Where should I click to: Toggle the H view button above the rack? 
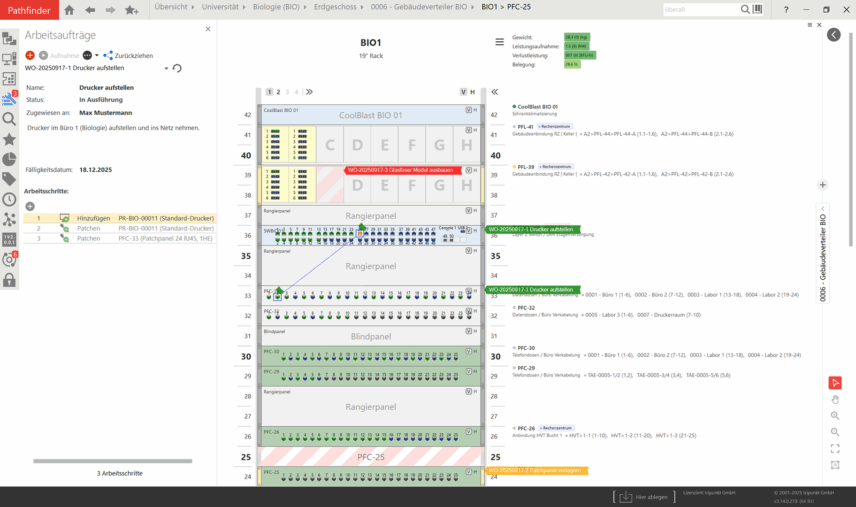[473, 92]
